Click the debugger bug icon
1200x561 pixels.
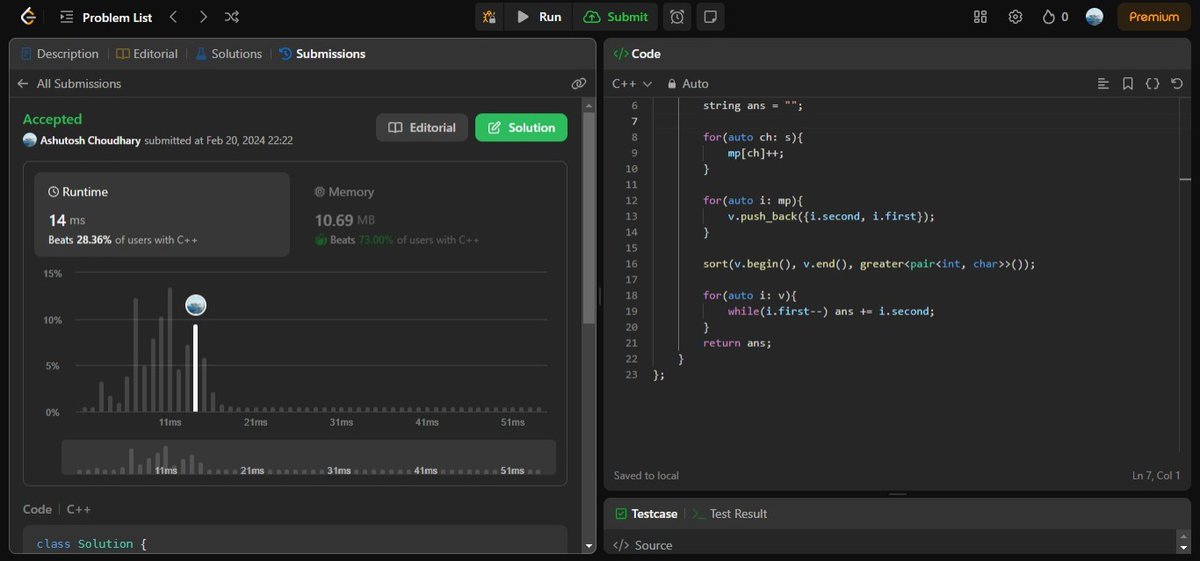[489, 17]
